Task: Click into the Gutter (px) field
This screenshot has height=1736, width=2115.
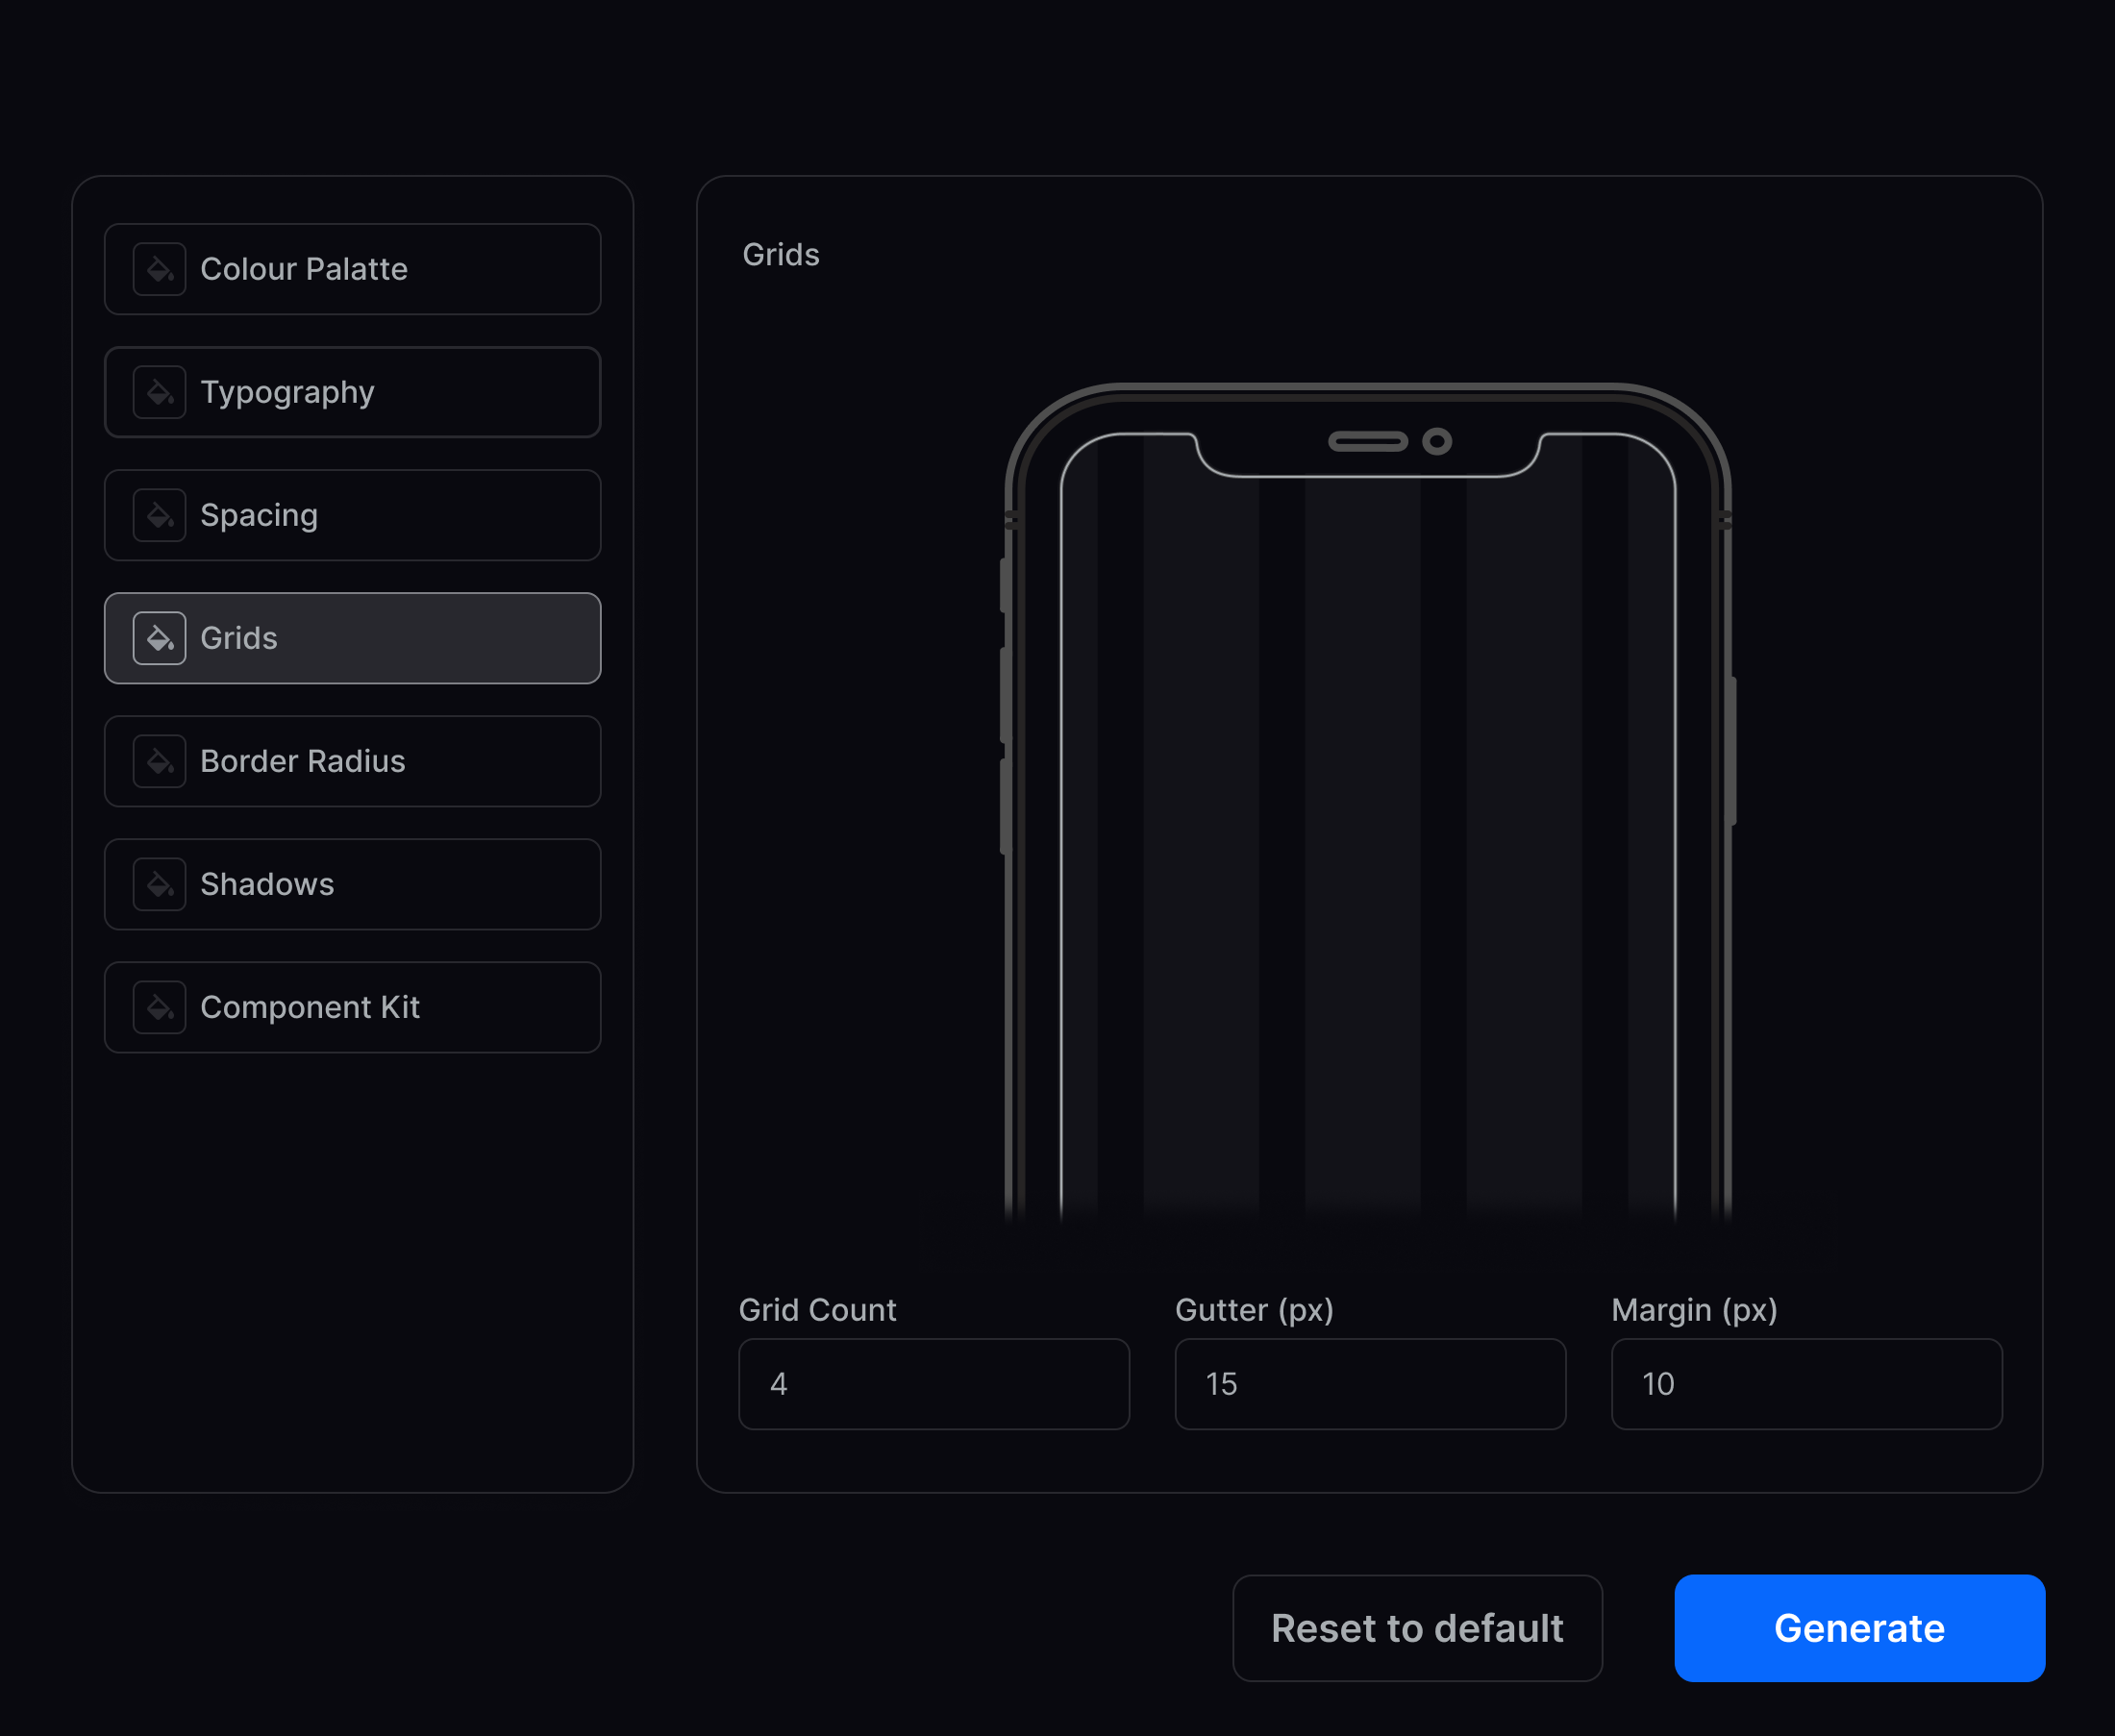Action: point(1369,1384)
